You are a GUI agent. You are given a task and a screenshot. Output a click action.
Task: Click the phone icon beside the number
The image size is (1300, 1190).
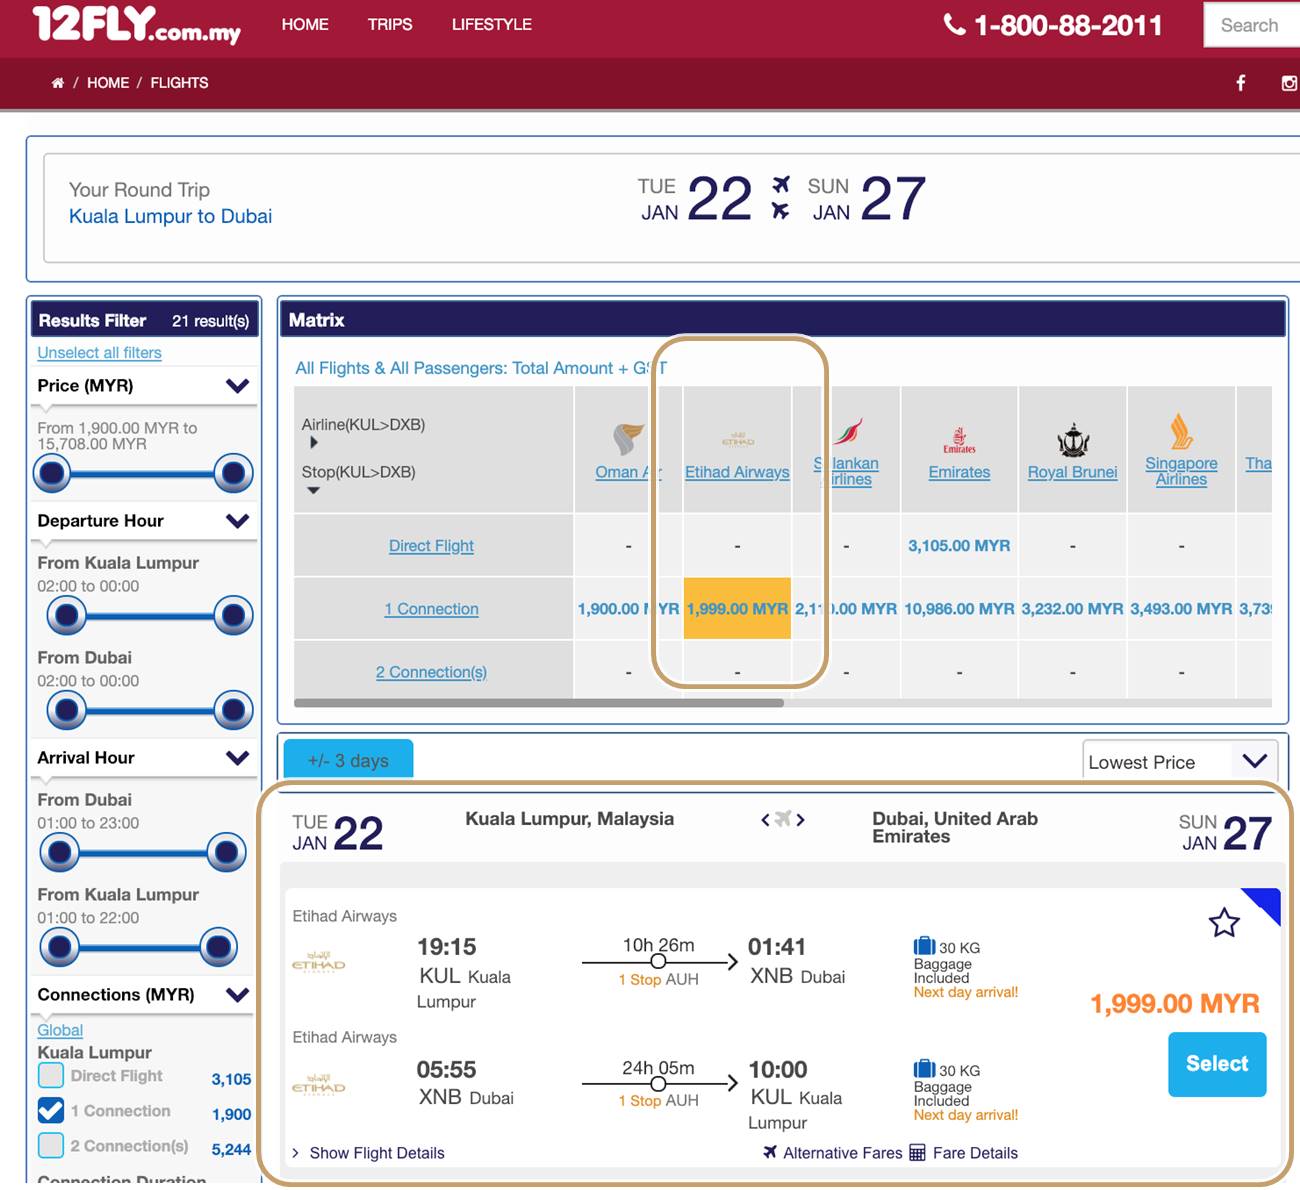[955, 24]
